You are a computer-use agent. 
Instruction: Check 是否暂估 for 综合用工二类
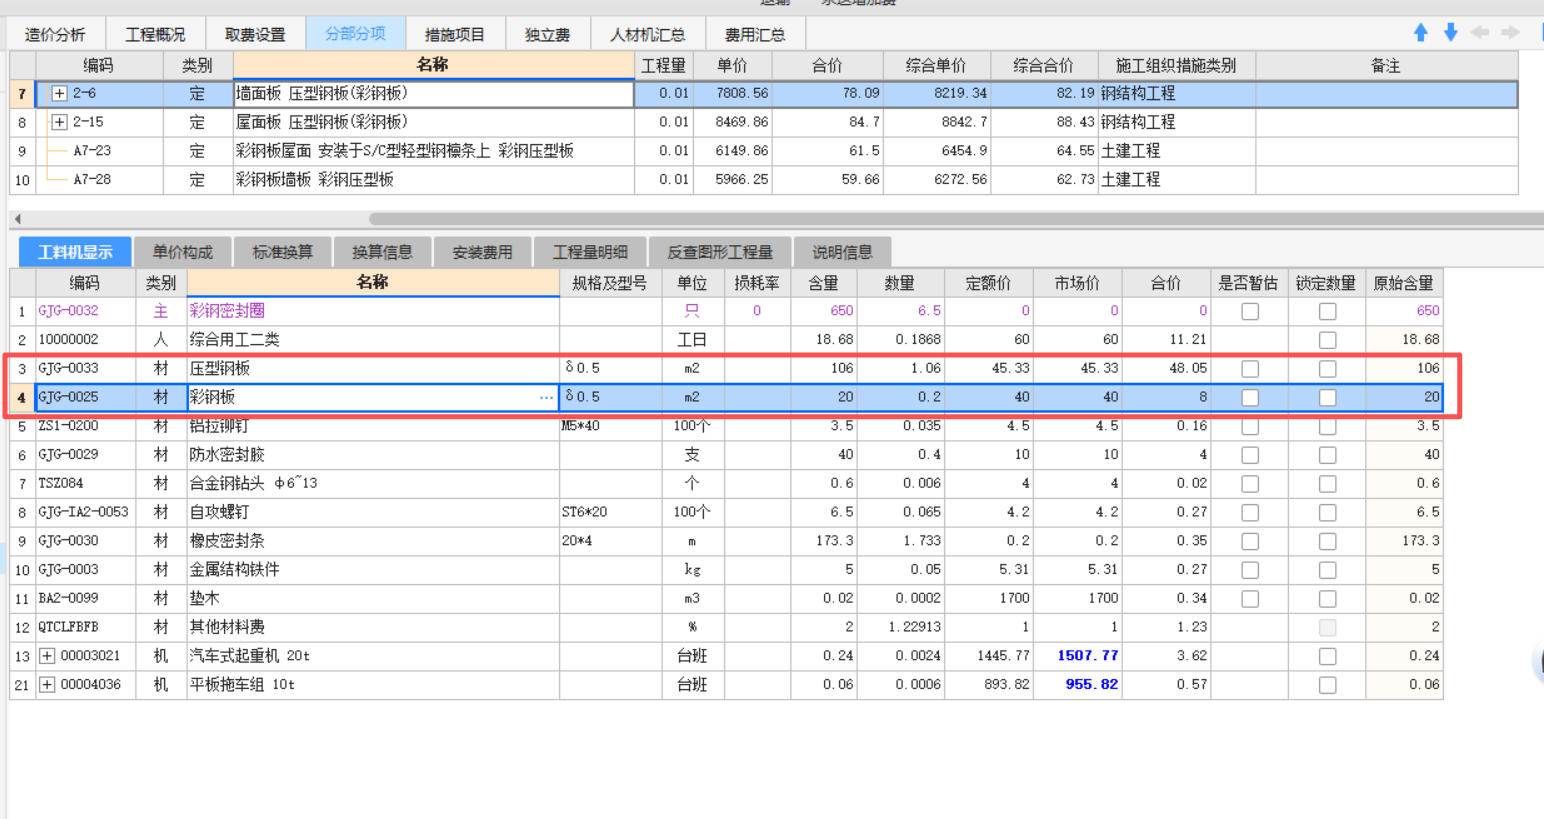(x=1249, y=339)
